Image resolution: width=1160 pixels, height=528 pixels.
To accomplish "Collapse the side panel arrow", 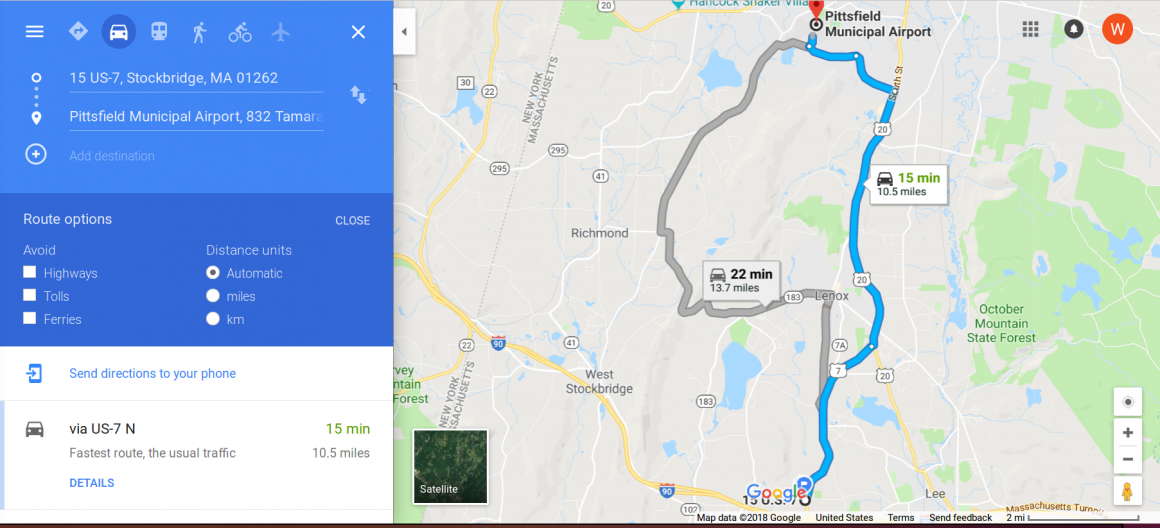I will click(404, 32).
